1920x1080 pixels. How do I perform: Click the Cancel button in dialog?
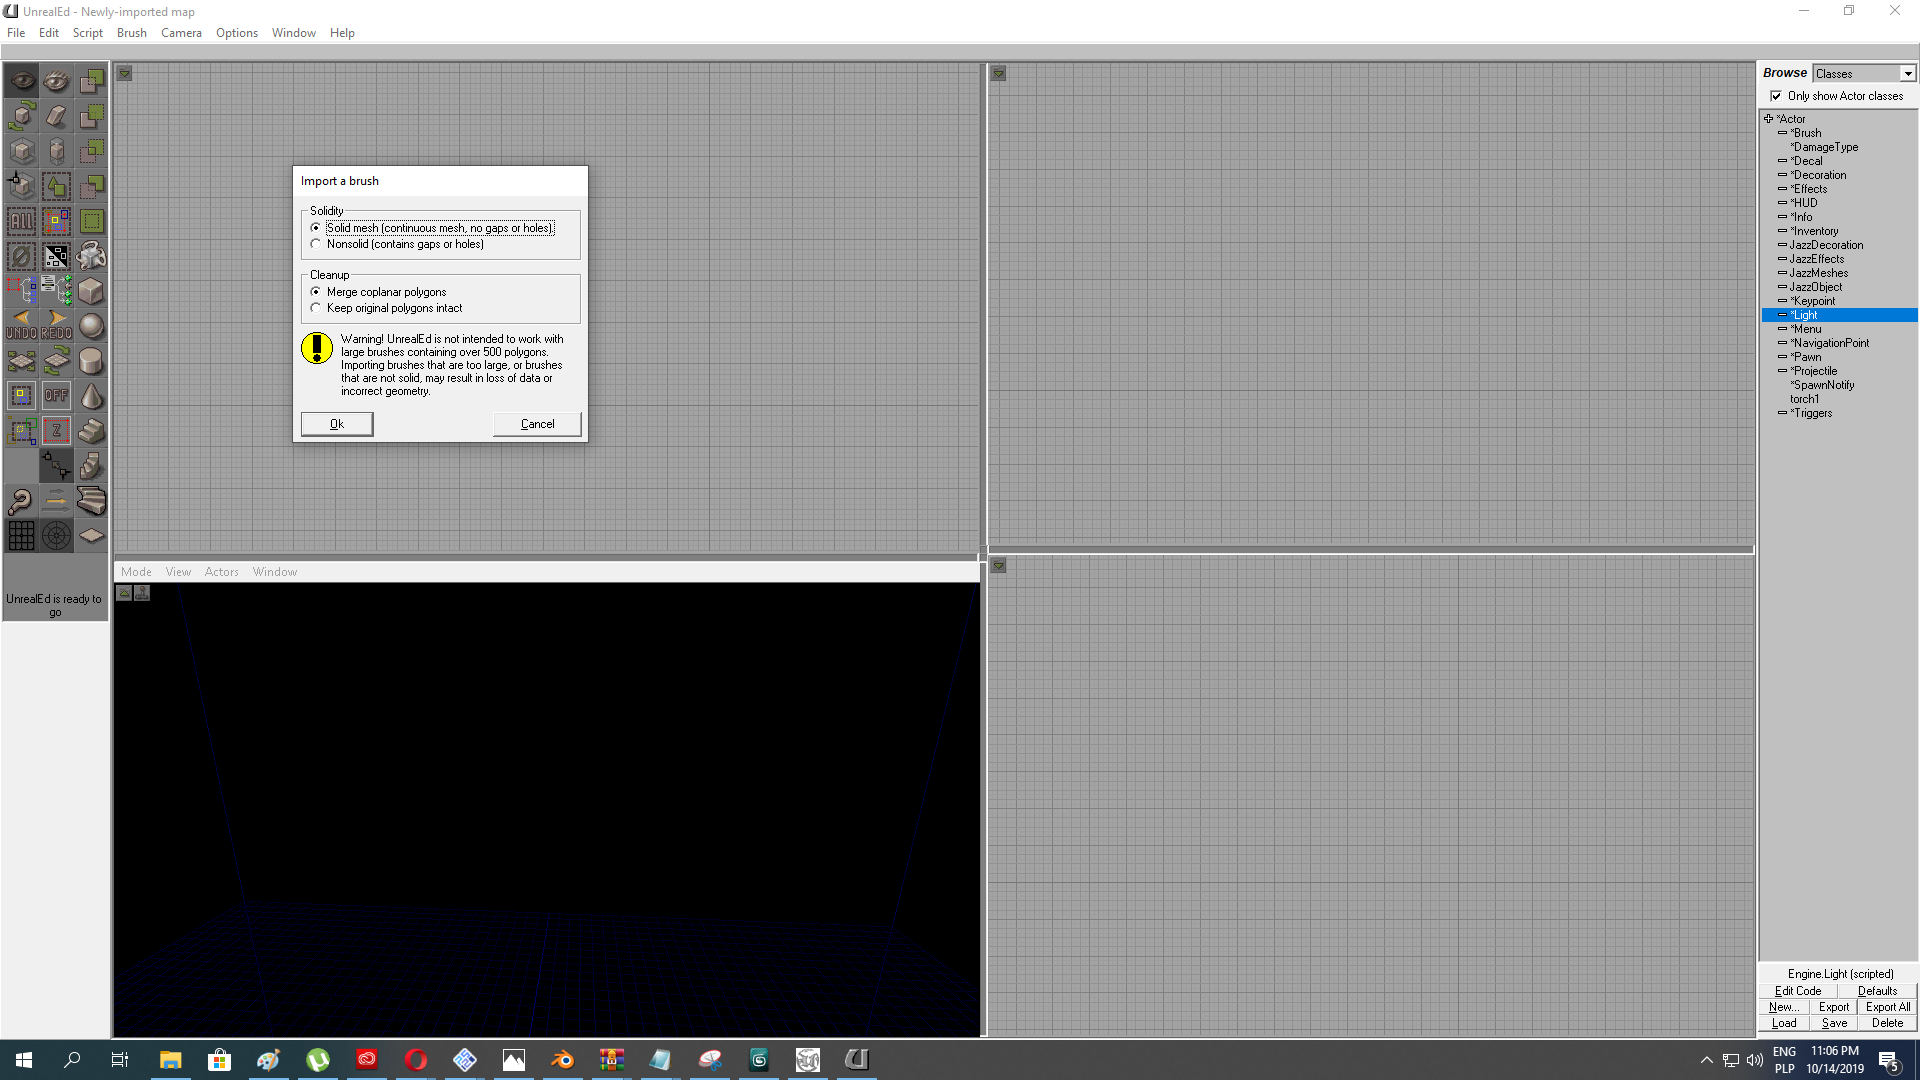pyautogui.click(x=537, y=424)
